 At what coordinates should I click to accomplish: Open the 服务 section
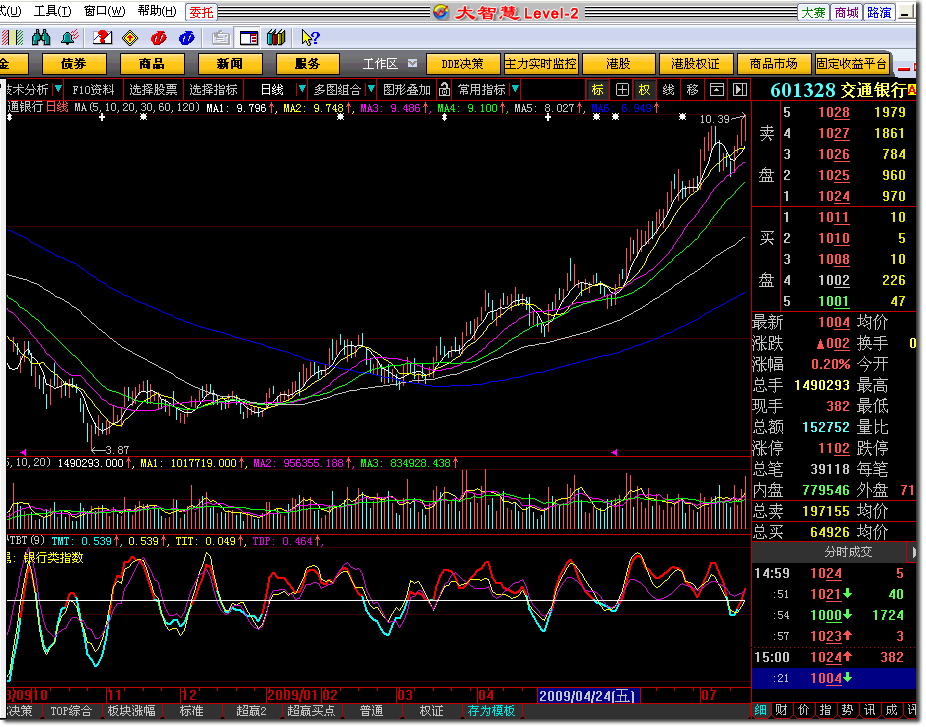[x=308, y=64]
